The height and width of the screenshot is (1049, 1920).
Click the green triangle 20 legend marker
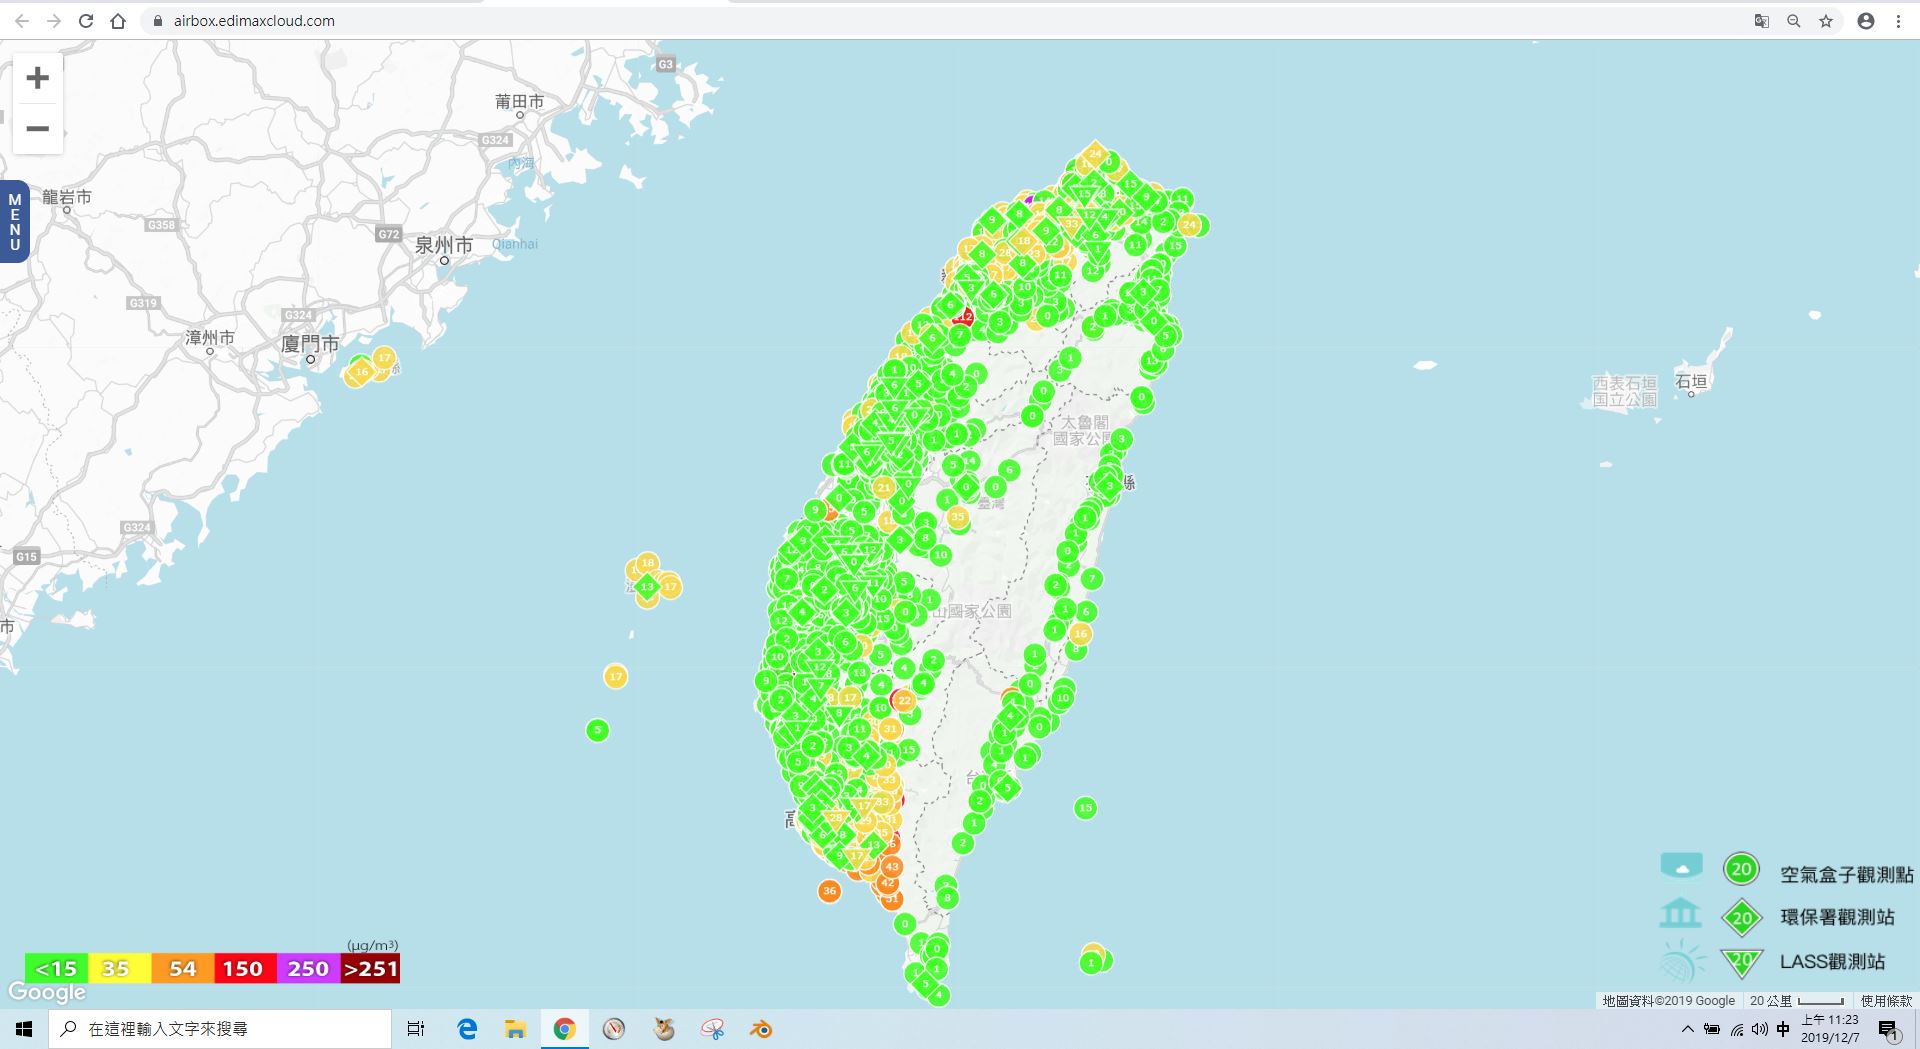point(1742,962)
